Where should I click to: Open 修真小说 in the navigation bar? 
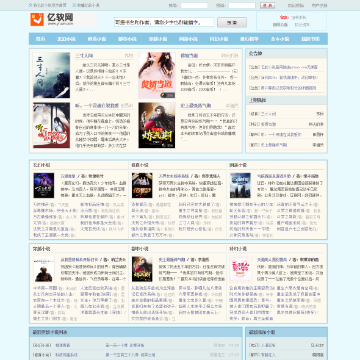click(x=97, y=39)
